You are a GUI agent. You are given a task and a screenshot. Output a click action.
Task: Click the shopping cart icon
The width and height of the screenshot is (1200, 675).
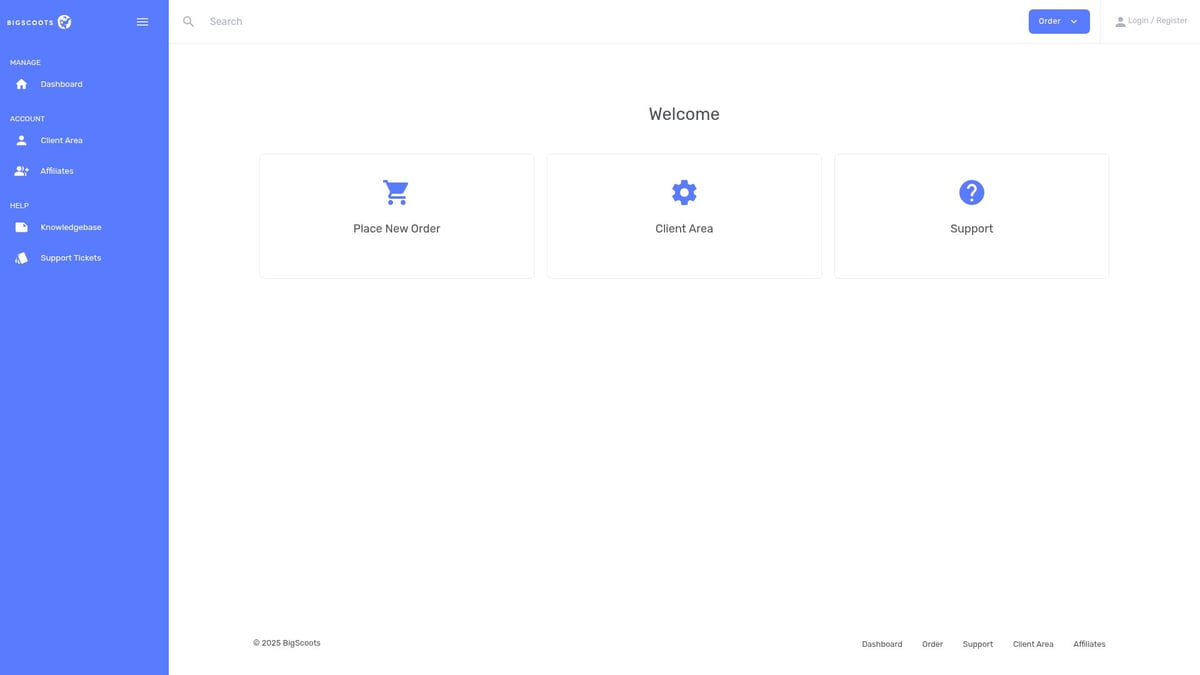click(x=396, y=192)
